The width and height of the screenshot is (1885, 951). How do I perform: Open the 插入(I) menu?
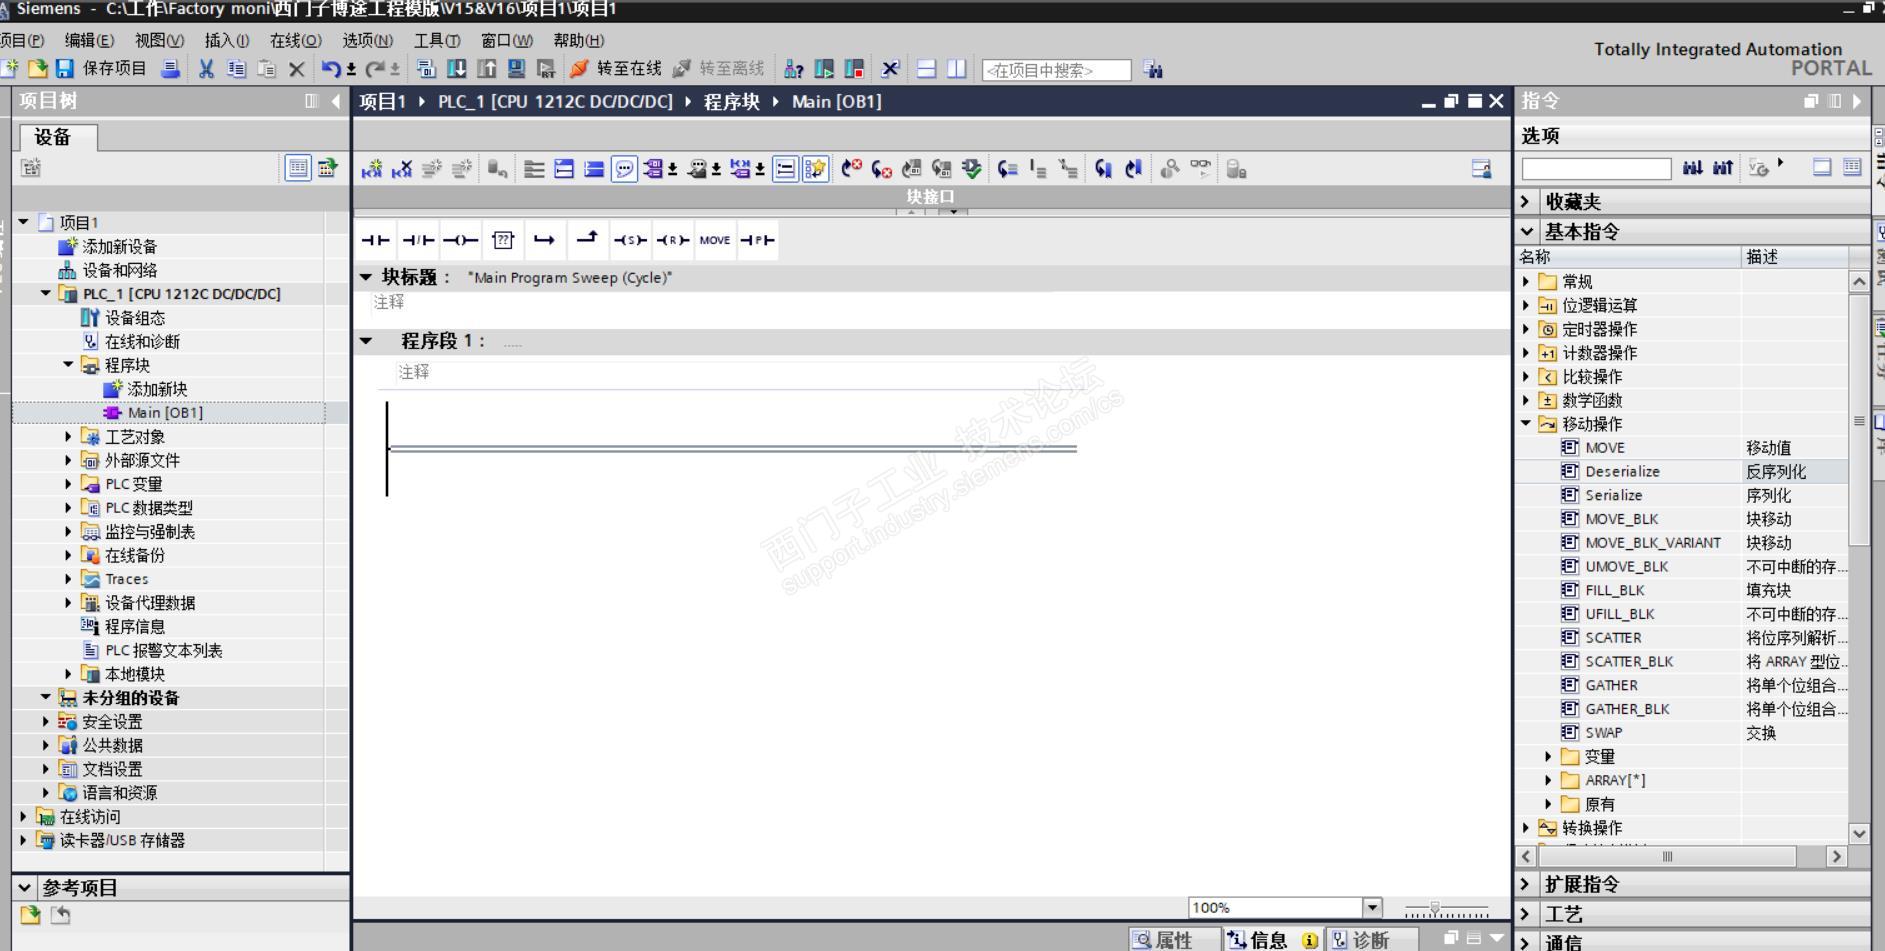click(227, 40)
